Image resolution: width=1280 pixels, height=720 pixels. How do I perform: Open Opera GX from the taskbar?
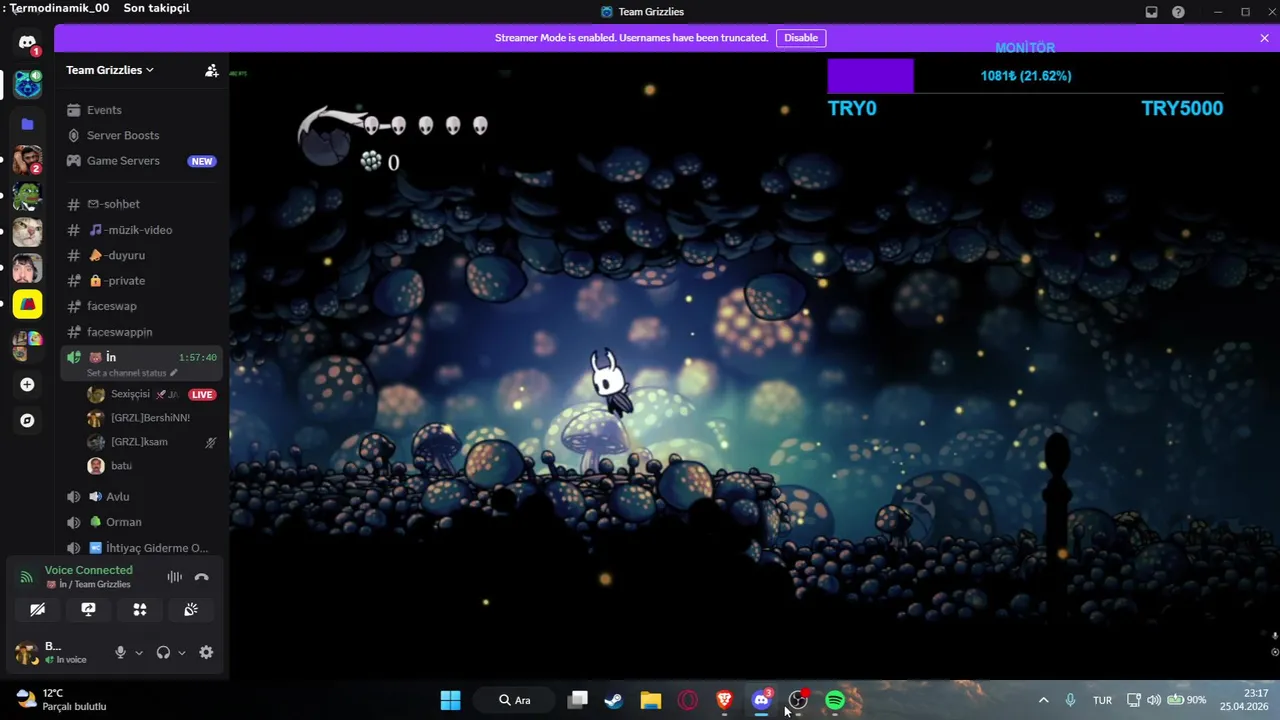(x=688, y=700)
